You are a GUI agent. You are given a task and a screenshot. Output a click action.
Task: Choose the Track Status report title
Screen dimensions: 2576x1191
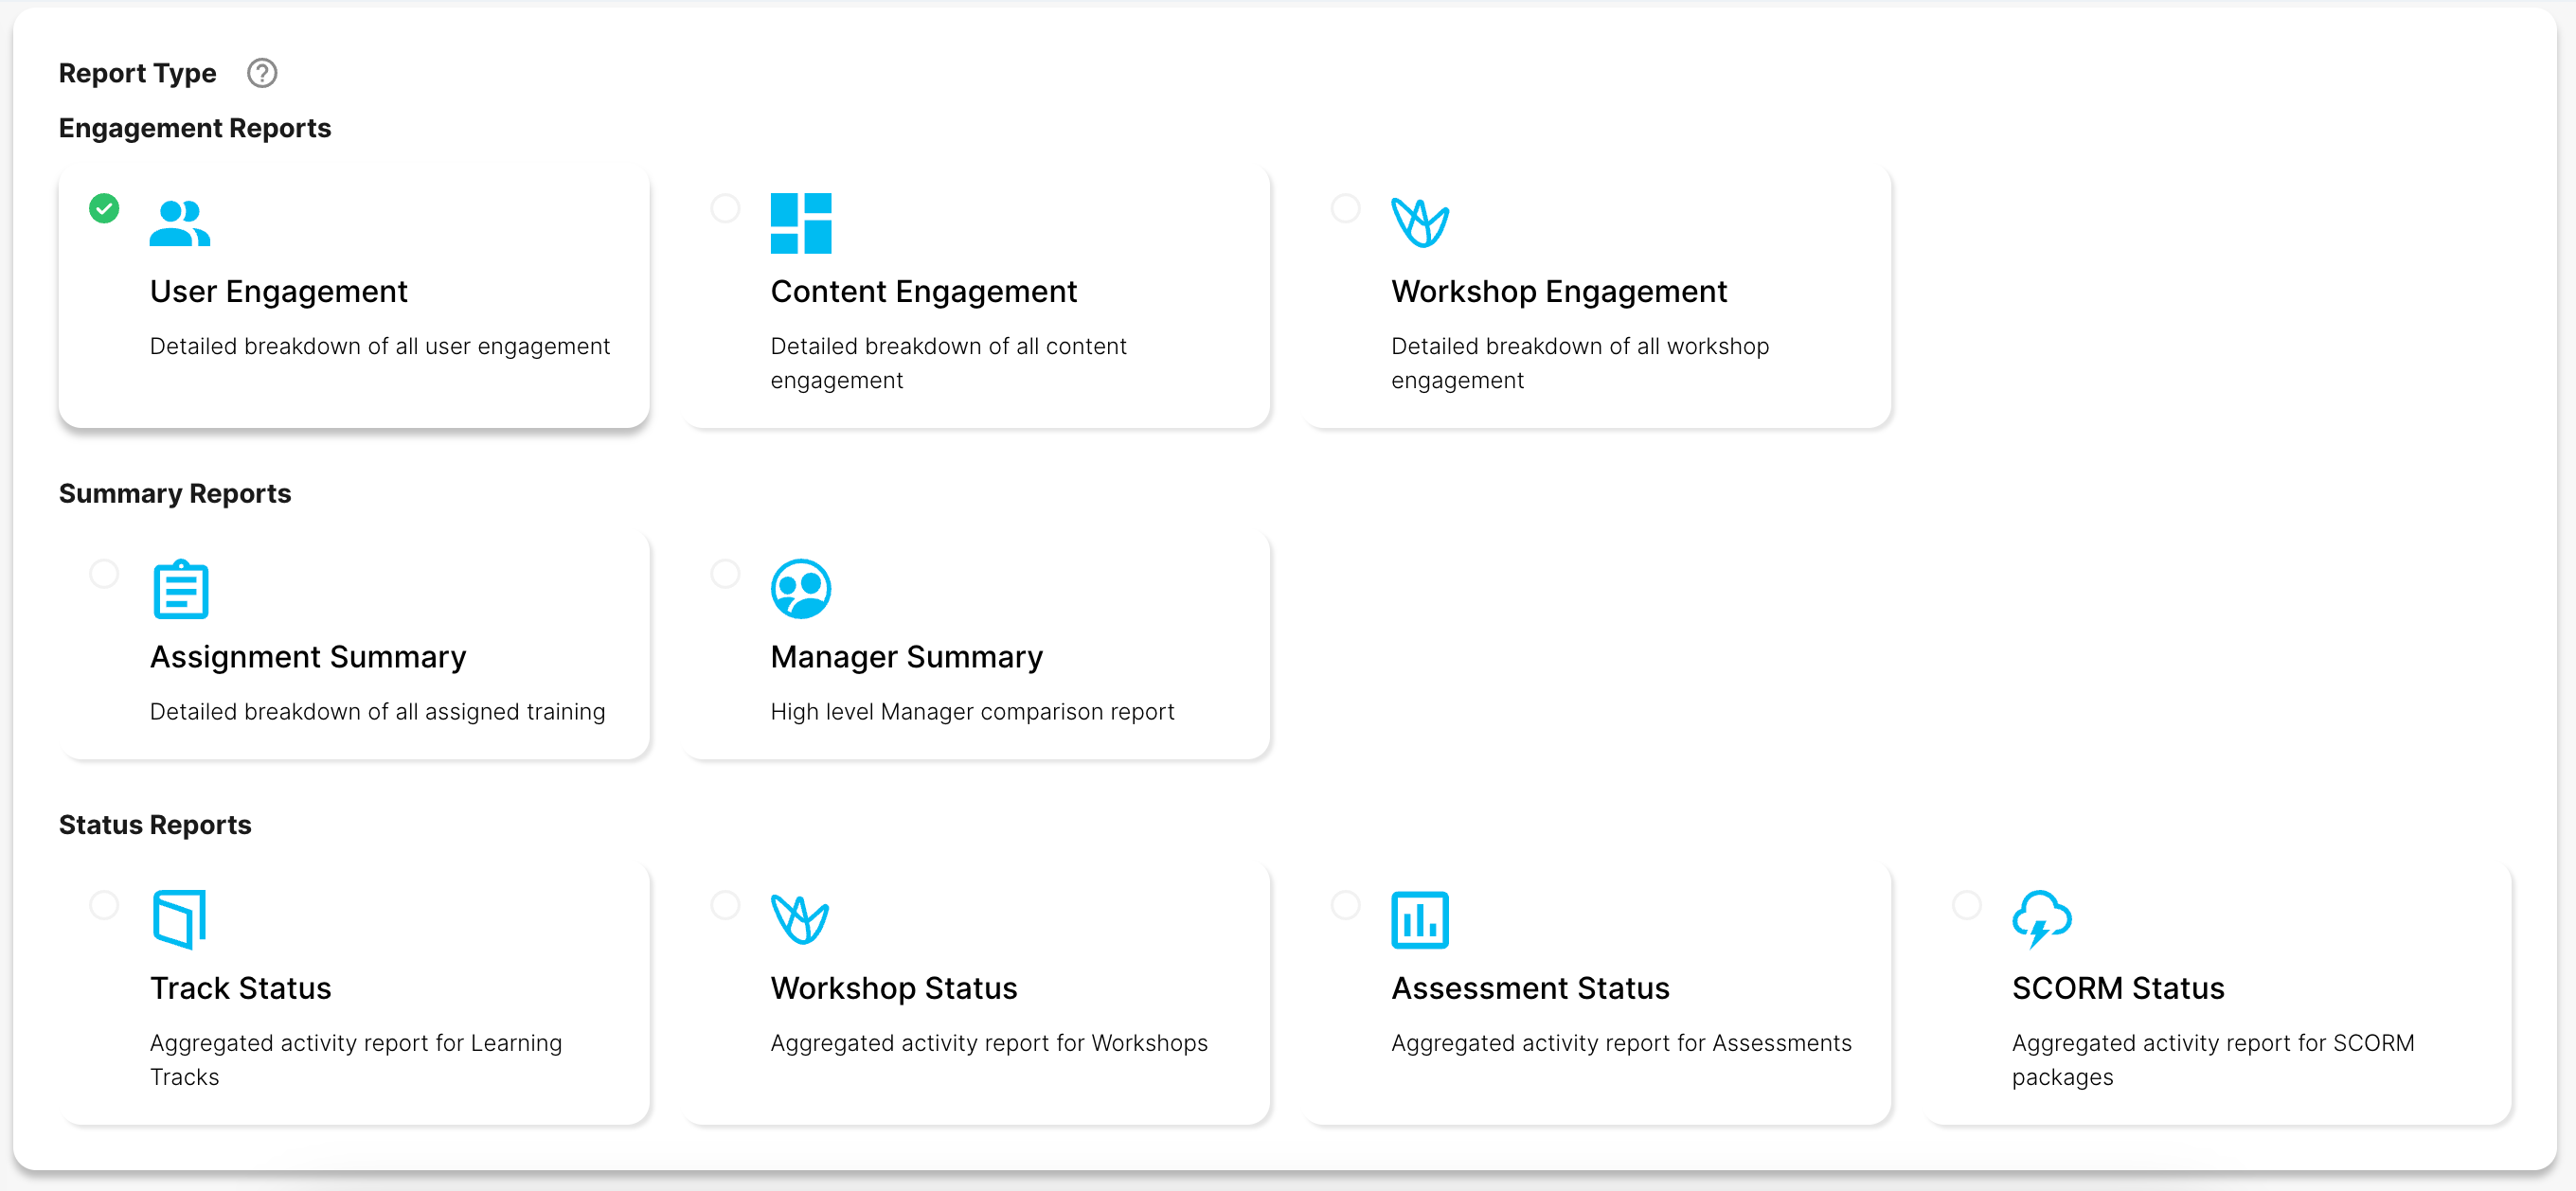coord(241,988)
